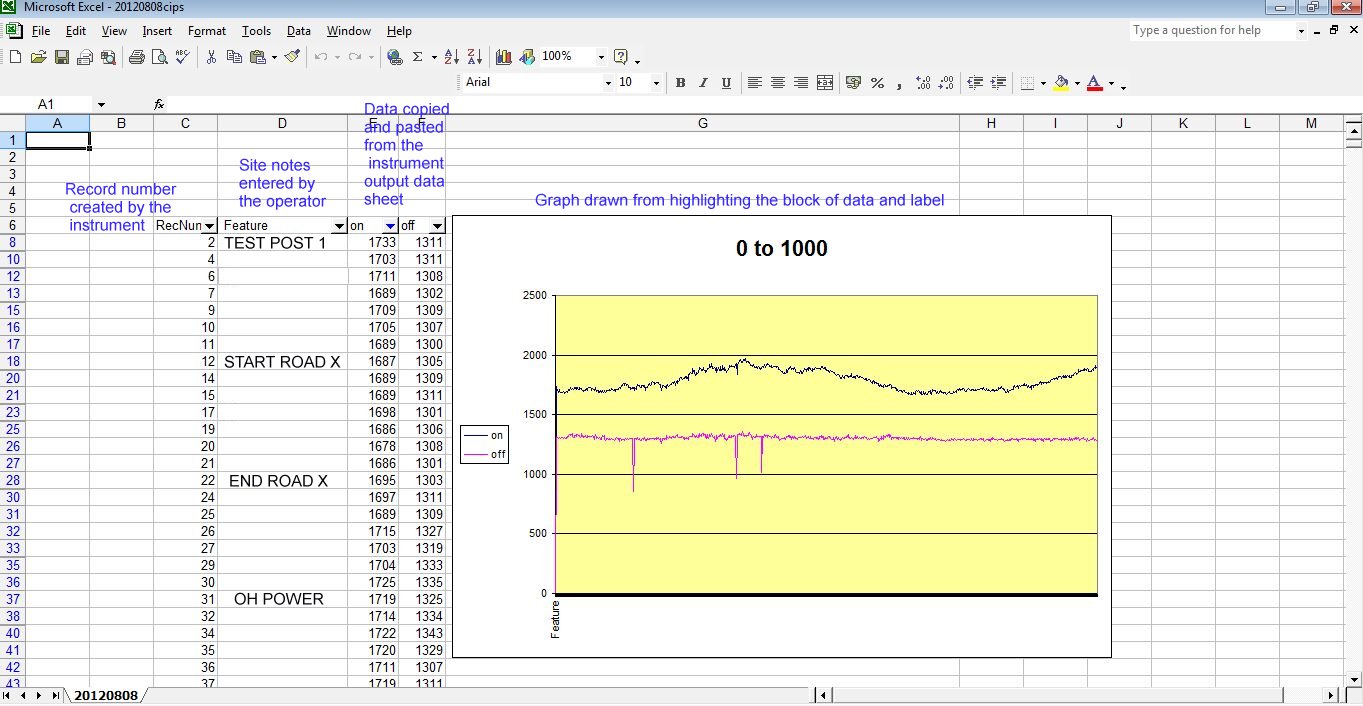Toggle Underline formatting
This screenshot has height=706, width=1363.
pyautogui.click(x=726, y=83)
